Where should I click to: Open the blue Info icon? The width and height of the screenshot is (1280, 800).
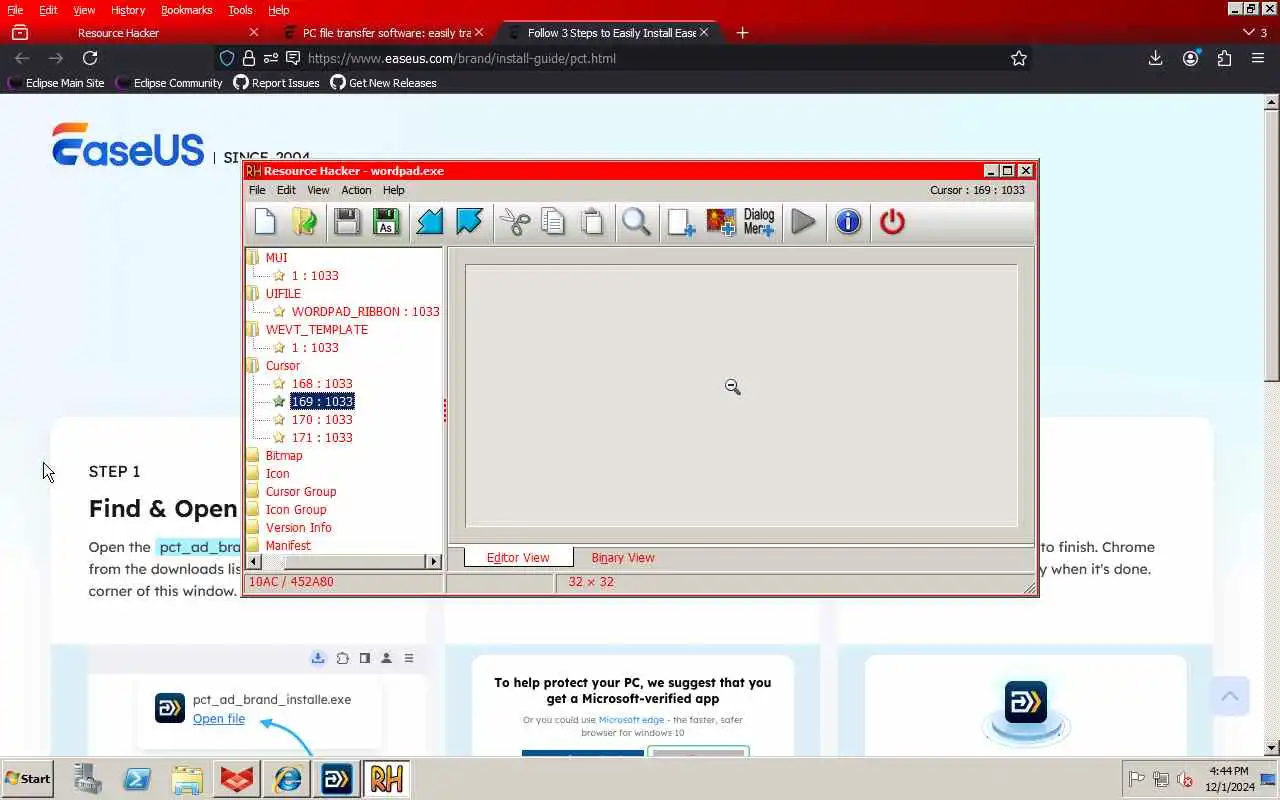[848, 222]
